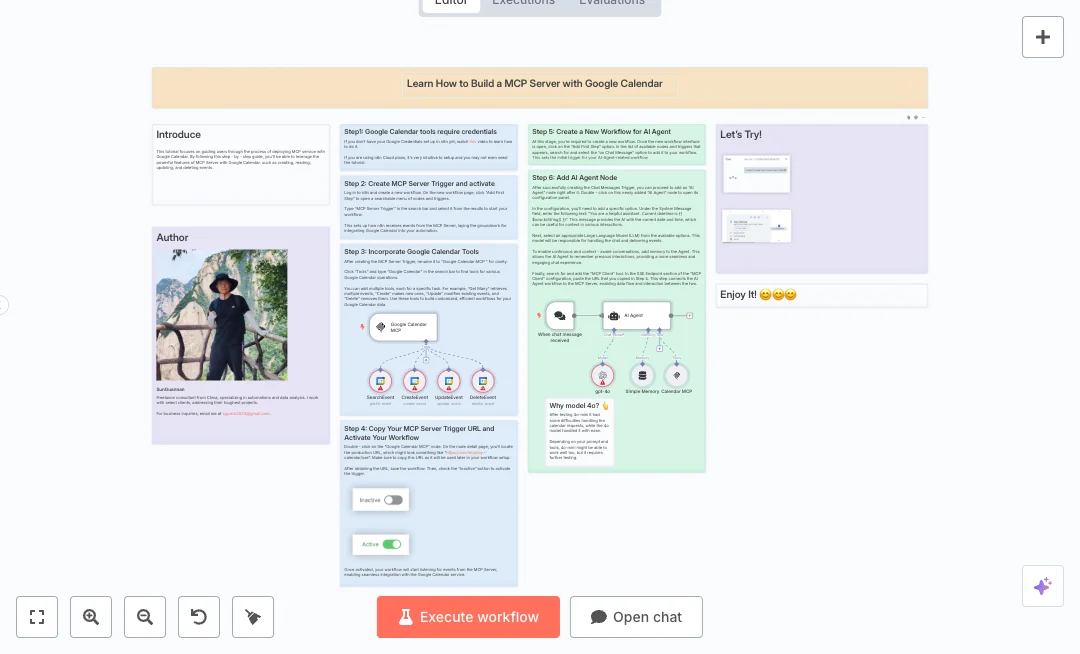Click the fit-to-view zoom icon

click(x=37, y=617)
